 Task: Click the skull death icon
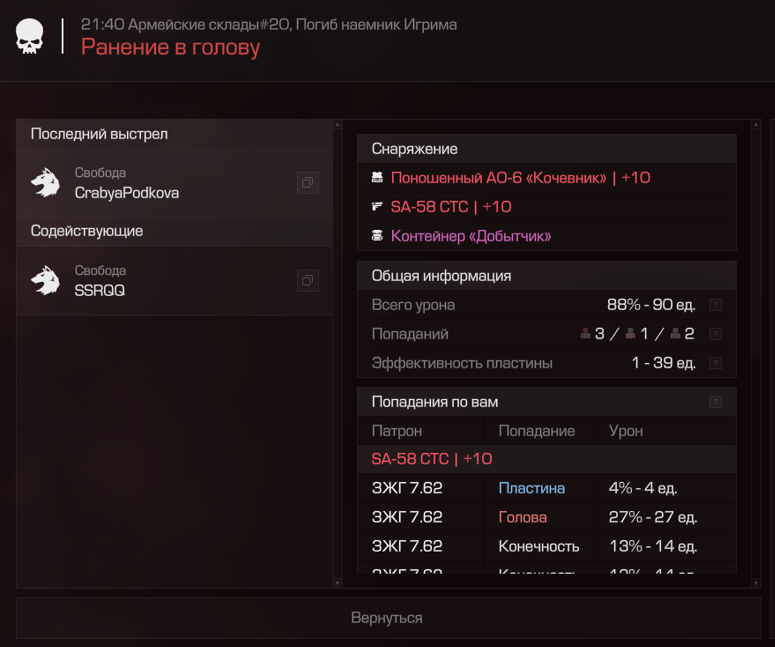click(30, 36)
